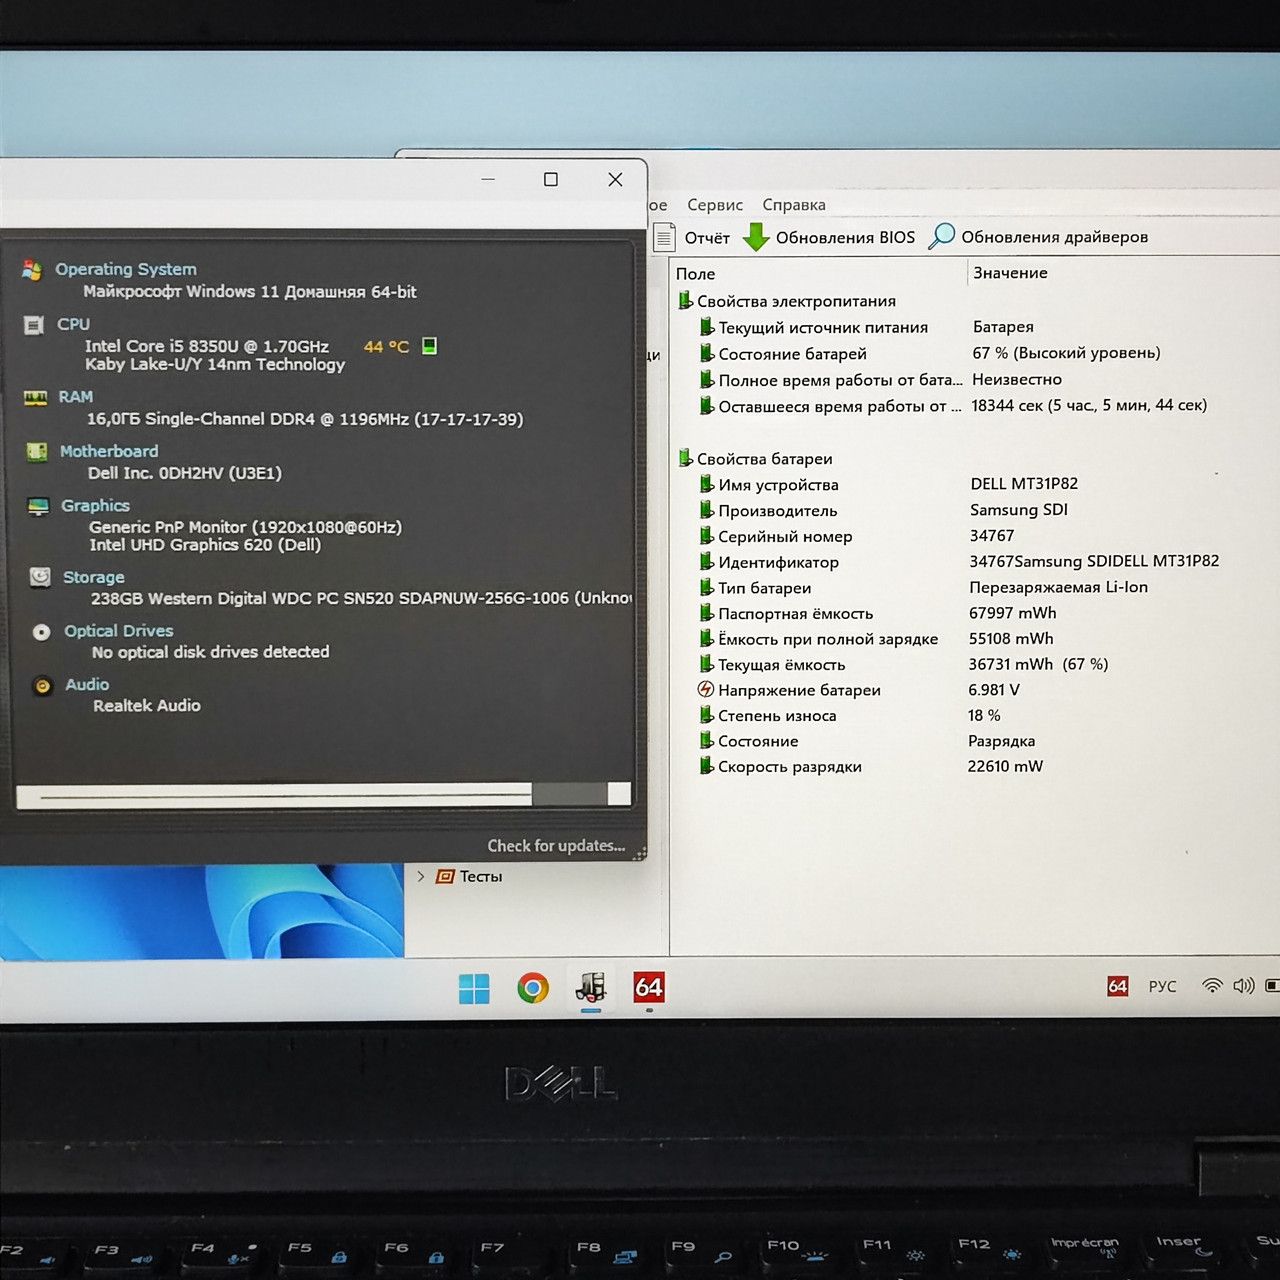Click the 44 °C CPU temperature in Speccy
The height and width of the screenshot is (1280, 1280).
coord(386,347)
